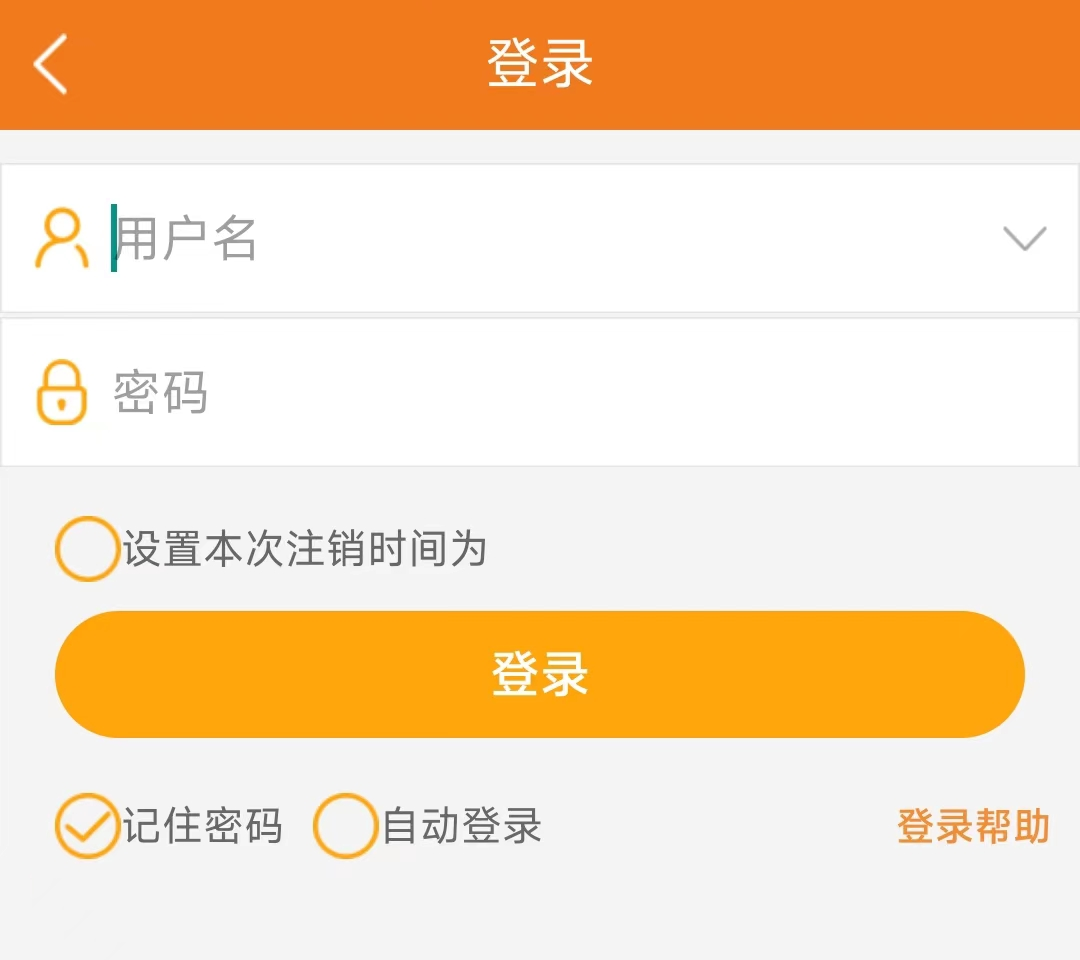Enable the 设置本次注销时间为 circle option

[87, 549]
